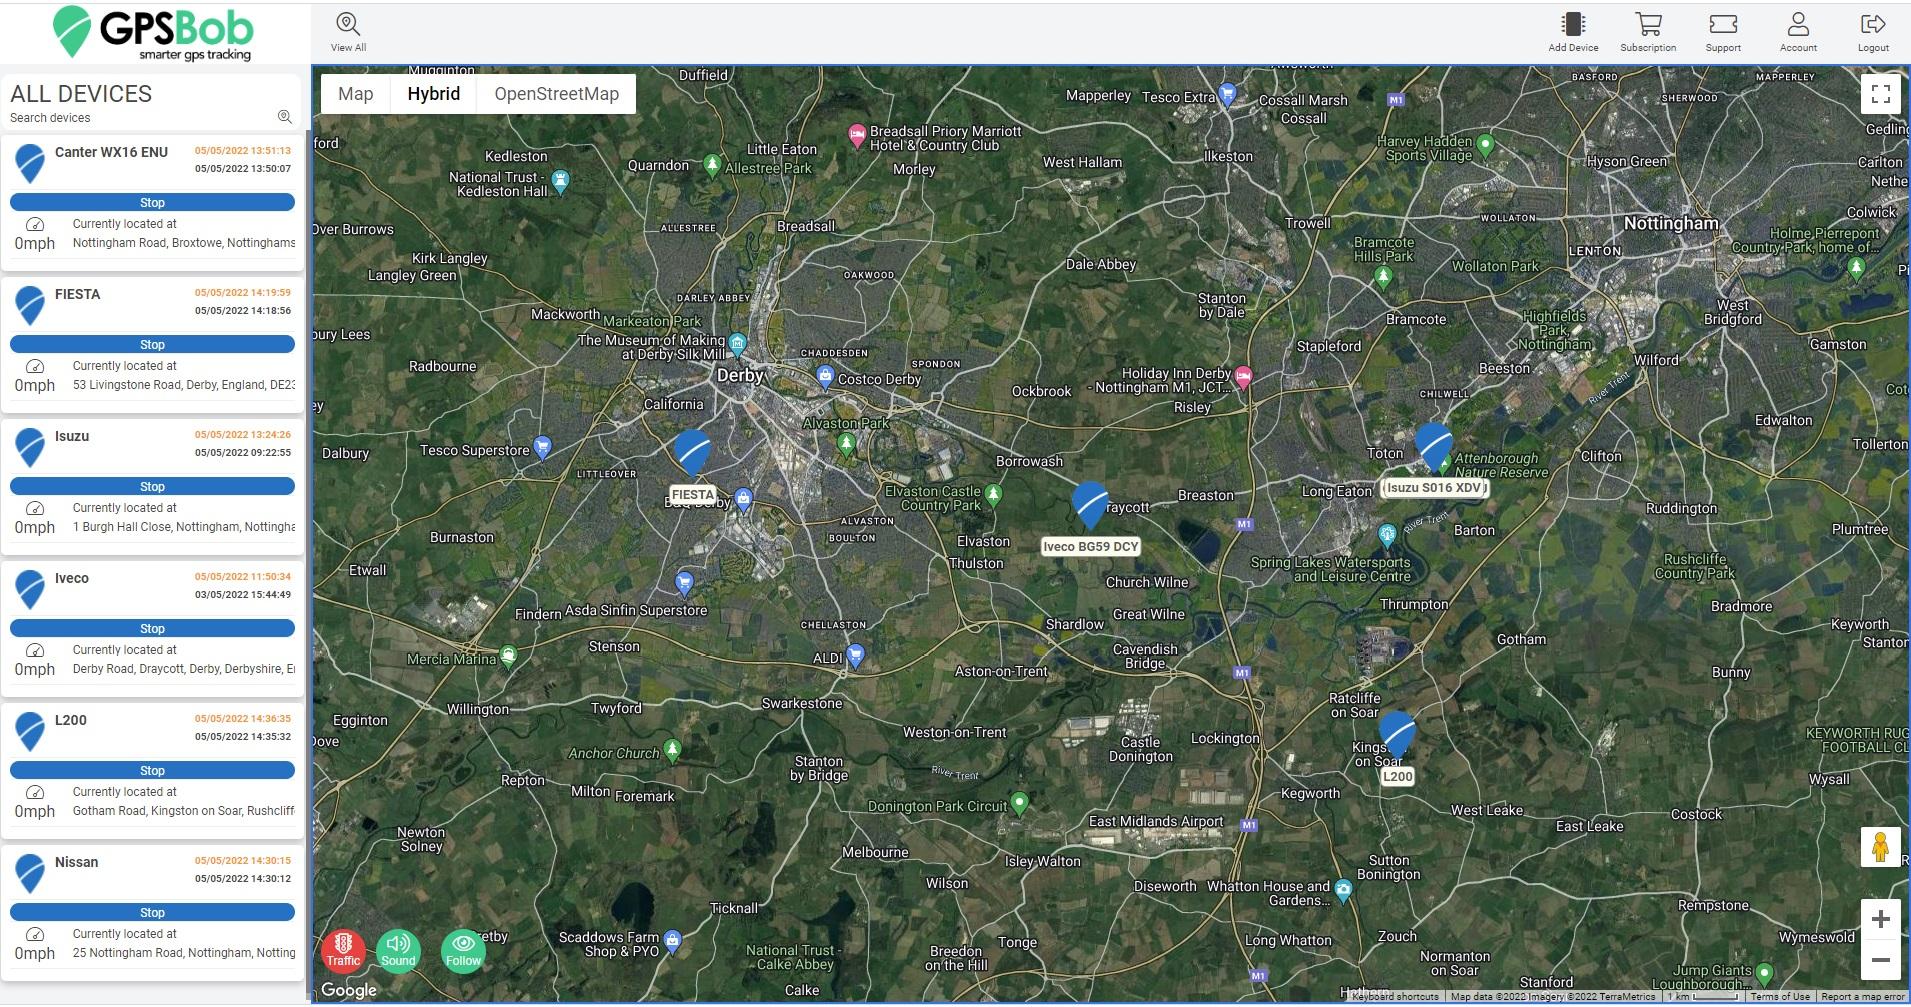Image resolution: width=1911 pixels, height=1007 pixels.
Task: Select the Canter WX16 ENU device name
Action: pyautogui.click(x=111, y=152)
